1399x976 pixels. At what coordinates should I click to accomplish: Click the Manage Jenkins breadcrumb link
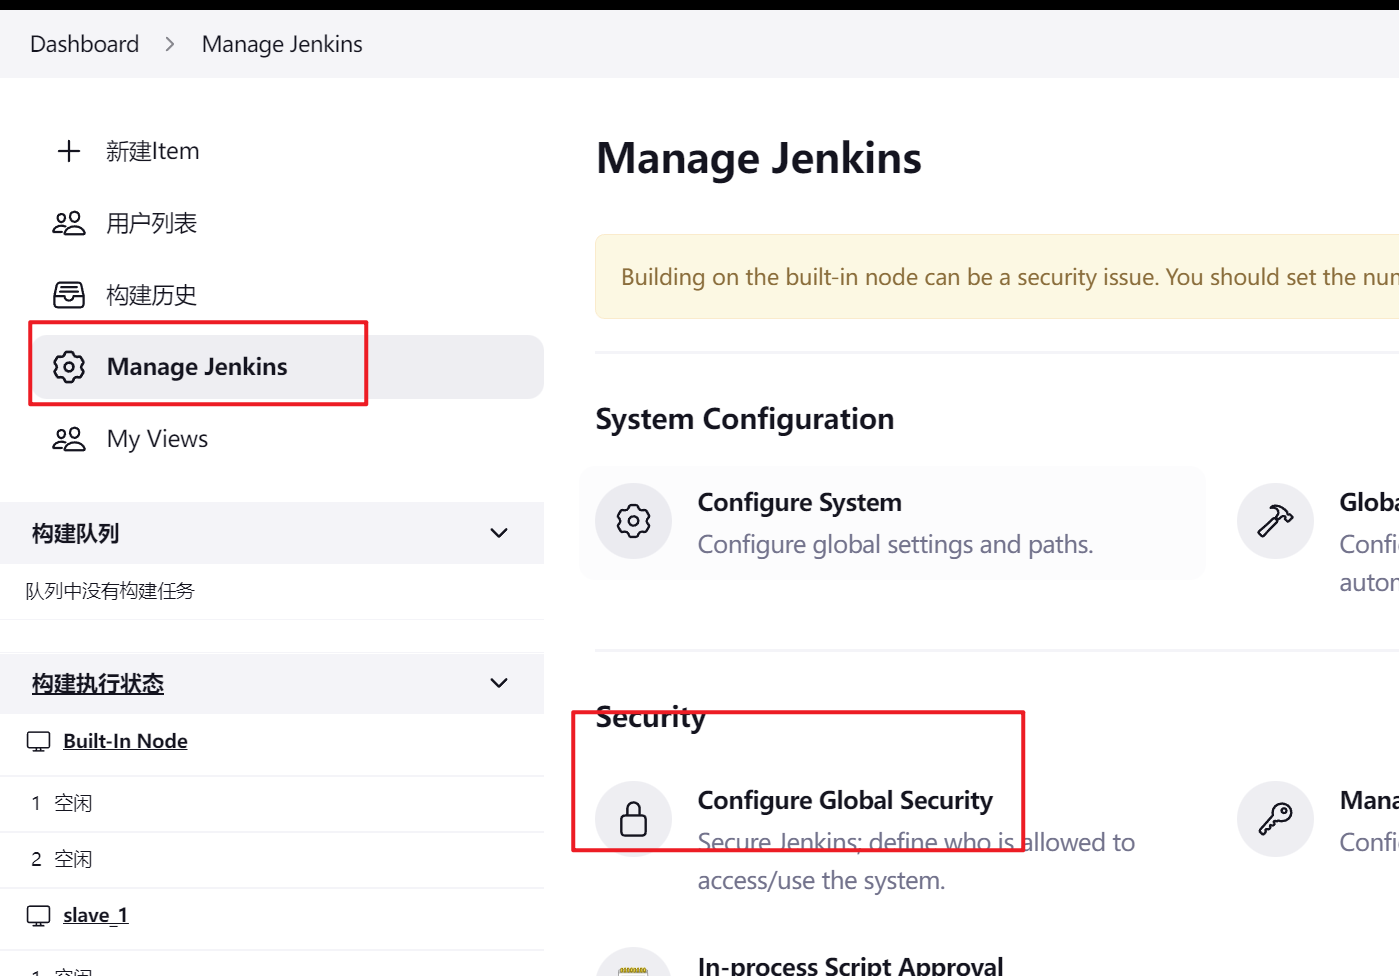(282, 44)
